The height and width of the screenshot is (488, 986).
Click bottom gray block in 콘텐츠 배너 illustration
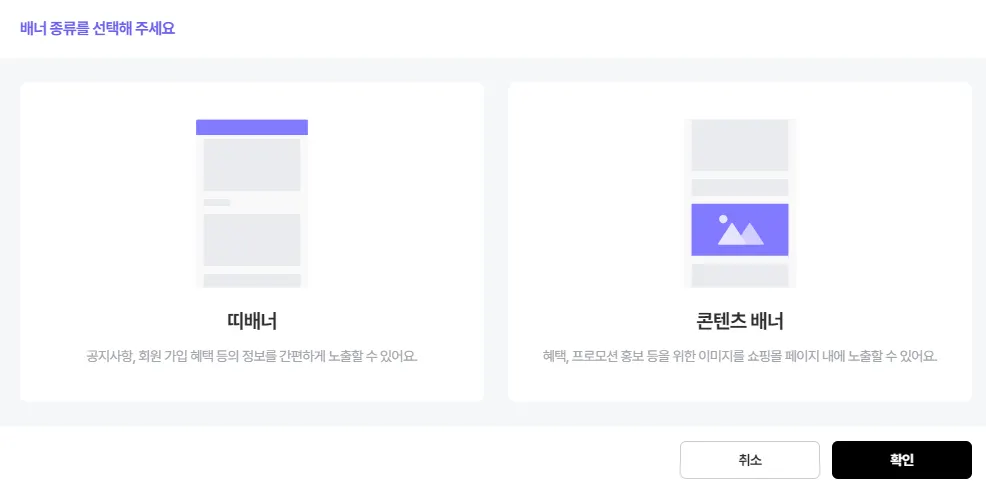point(740,275)
